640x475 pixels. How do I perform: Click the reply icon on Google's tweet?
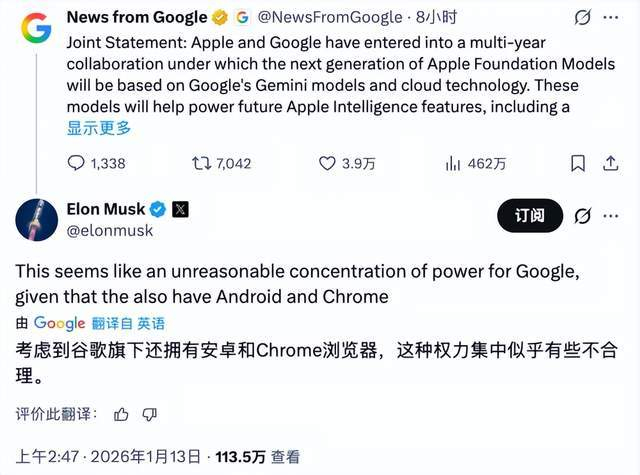[77, 163]
